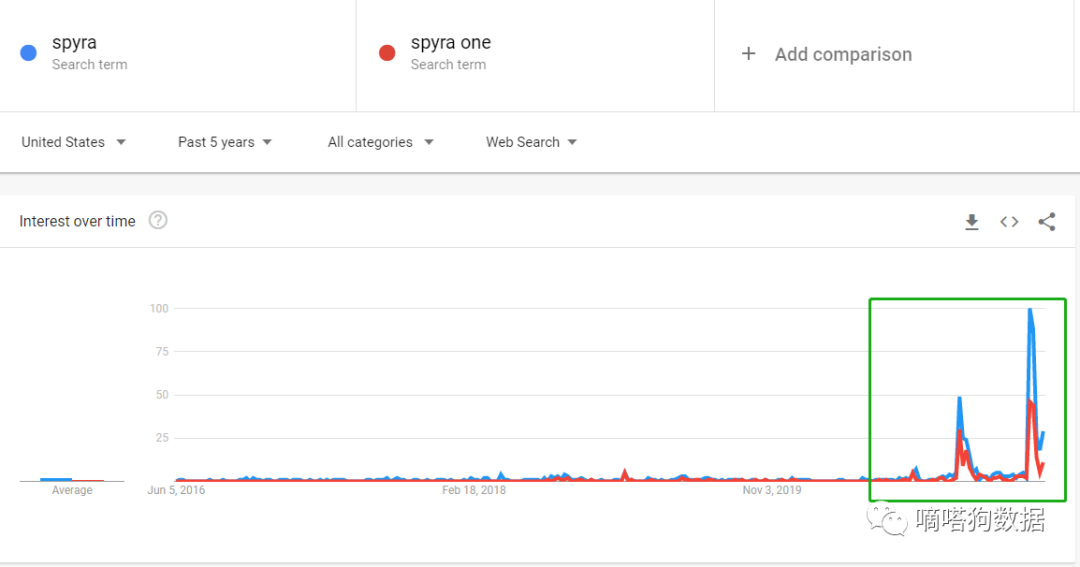Click the Interest over time heading
The image size is (1080, 567).
(77, 221)
